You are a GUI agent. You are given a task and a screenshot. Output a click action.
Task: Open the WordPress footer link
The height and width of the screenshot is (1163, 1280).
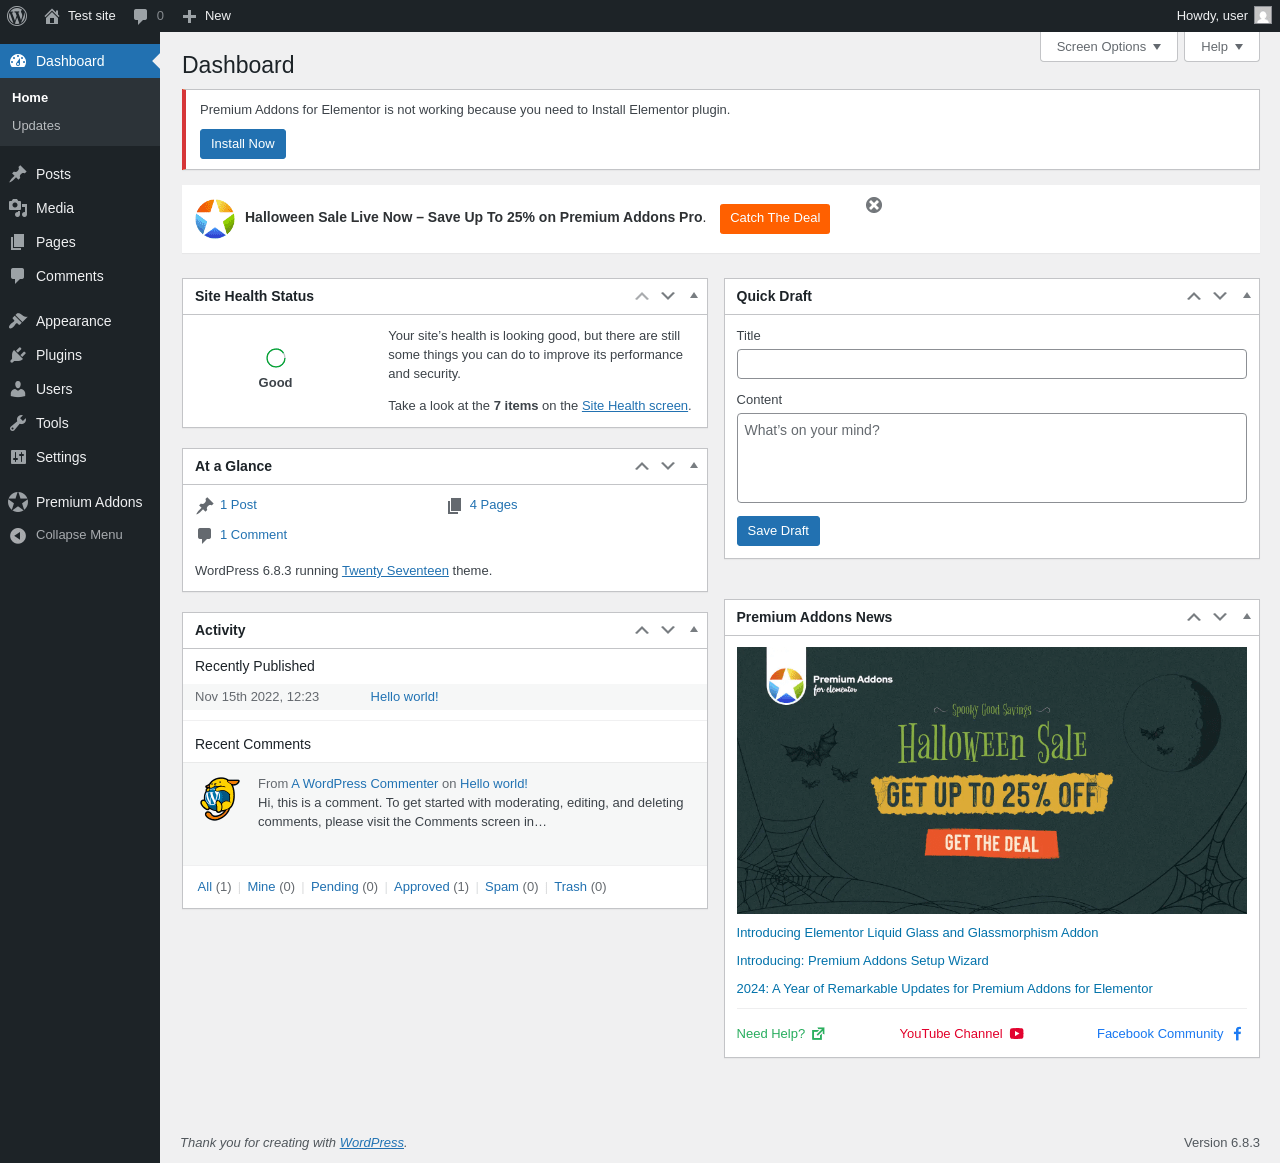pyautogui.click(x=372, y=1143)
